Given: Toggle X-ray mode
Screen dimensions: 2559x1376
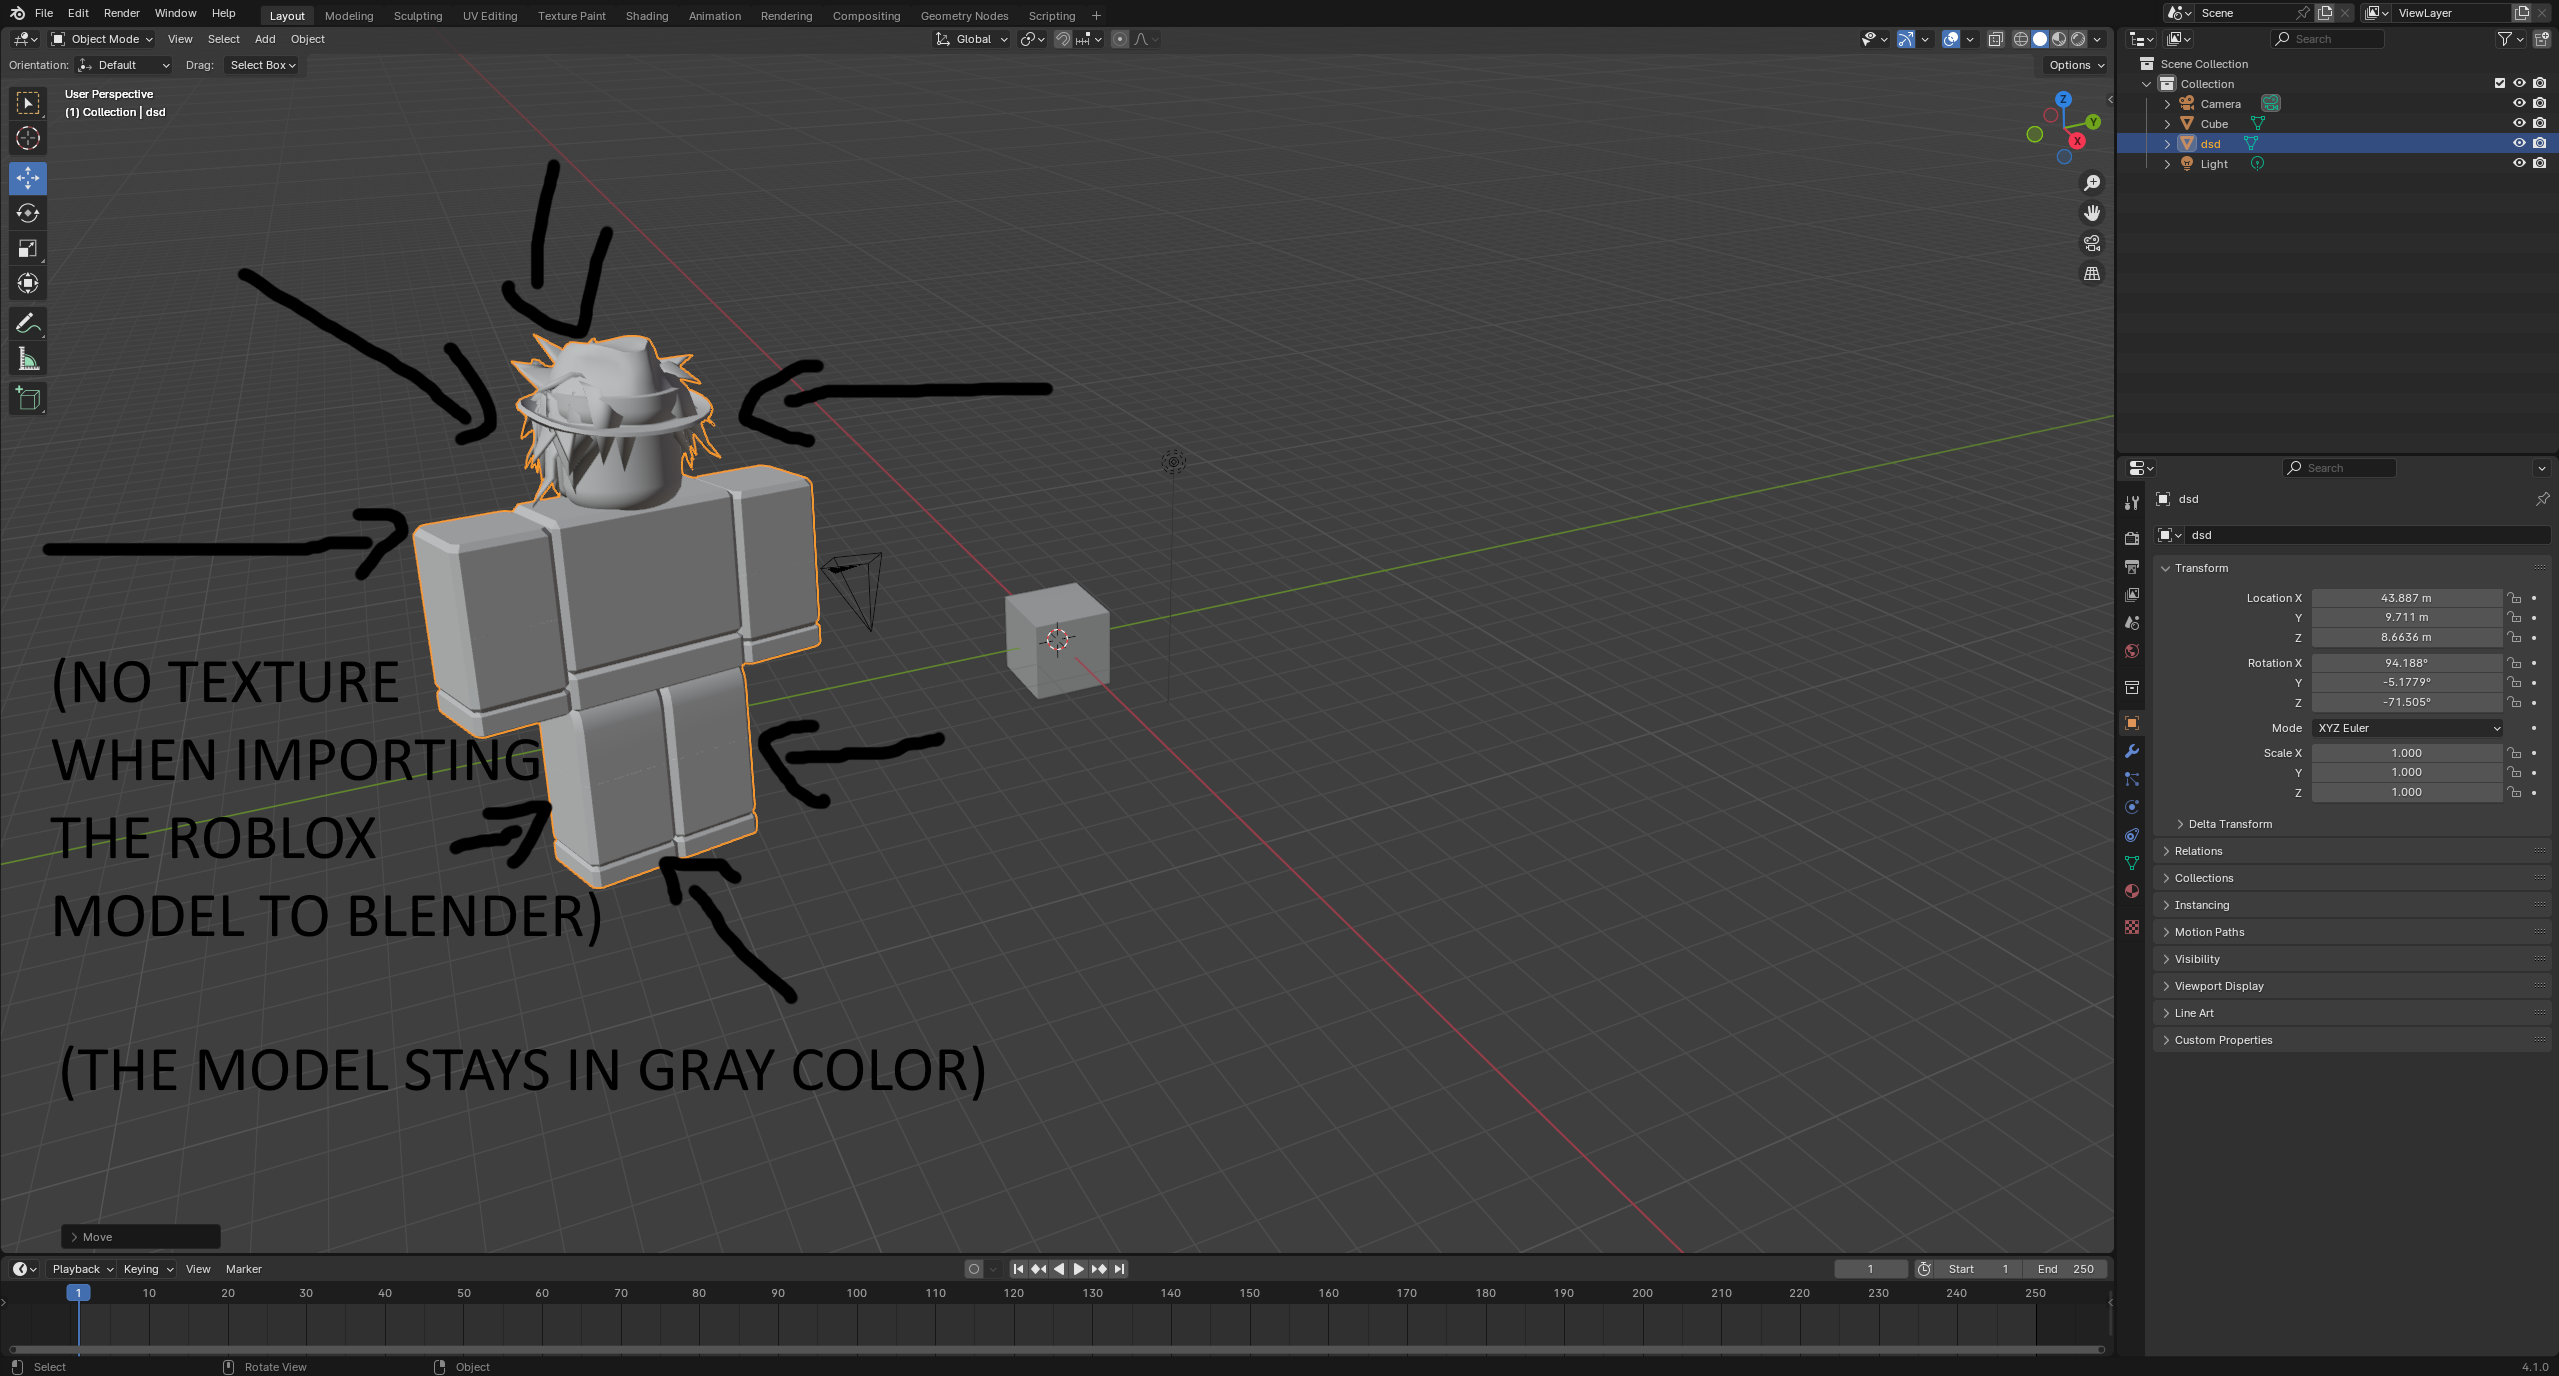Looking at the screenshot, I should [x=1995, y=39].
